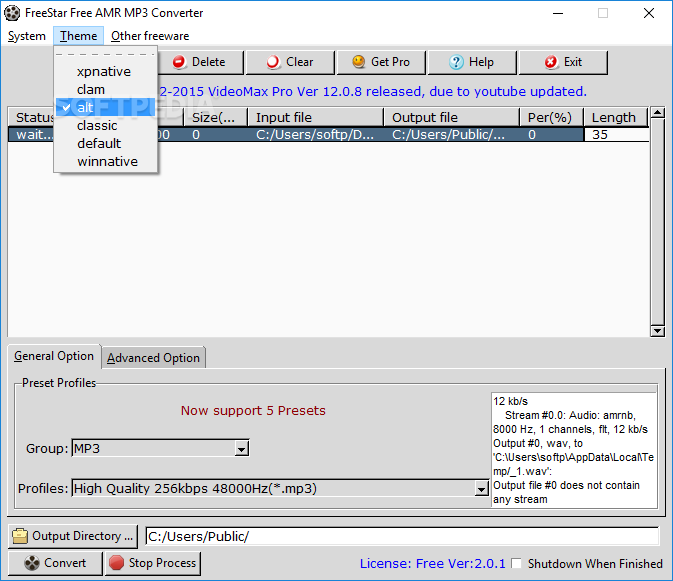Expand the Group MP3 dropdown

point(242,449)
